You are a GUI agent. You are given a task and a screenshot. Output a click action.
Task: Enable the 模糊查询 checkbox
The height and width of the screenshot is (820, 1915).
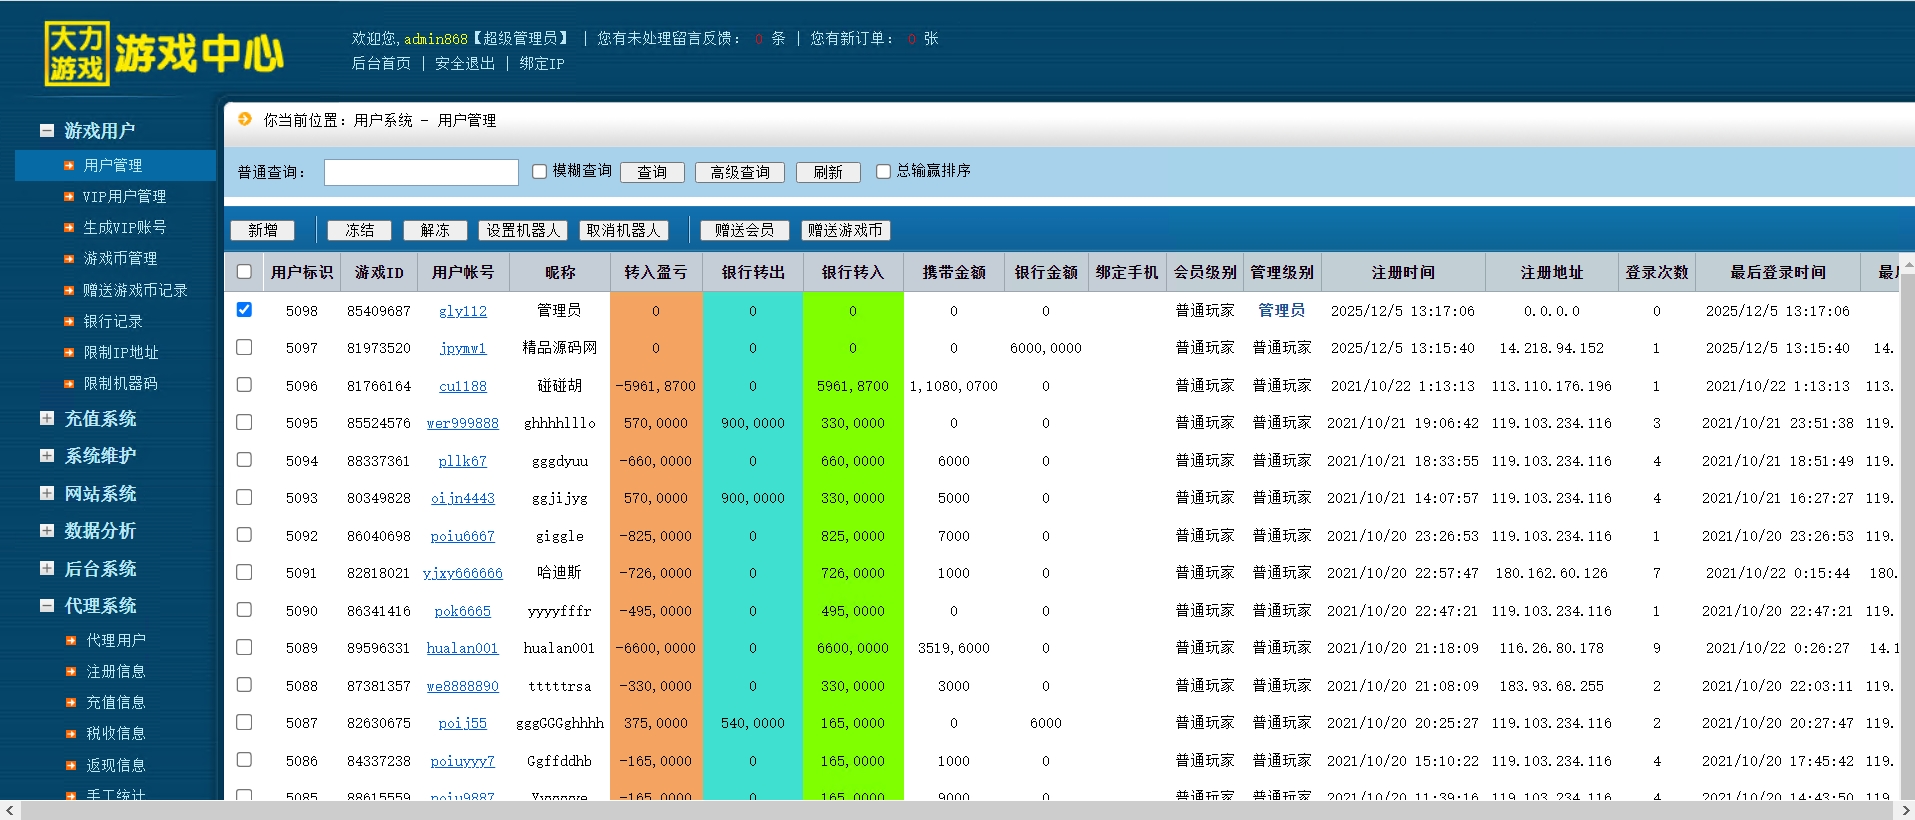click(x=540, y=172)
